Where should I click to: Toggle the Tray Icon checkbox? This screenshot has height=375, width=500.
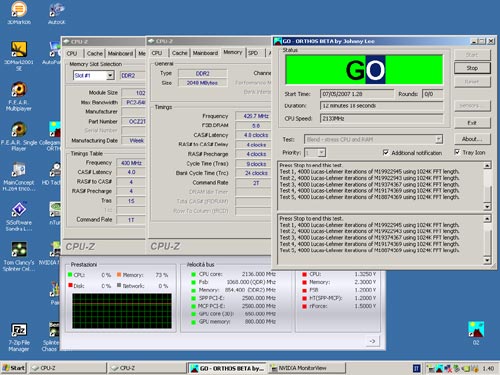(457, 152)
